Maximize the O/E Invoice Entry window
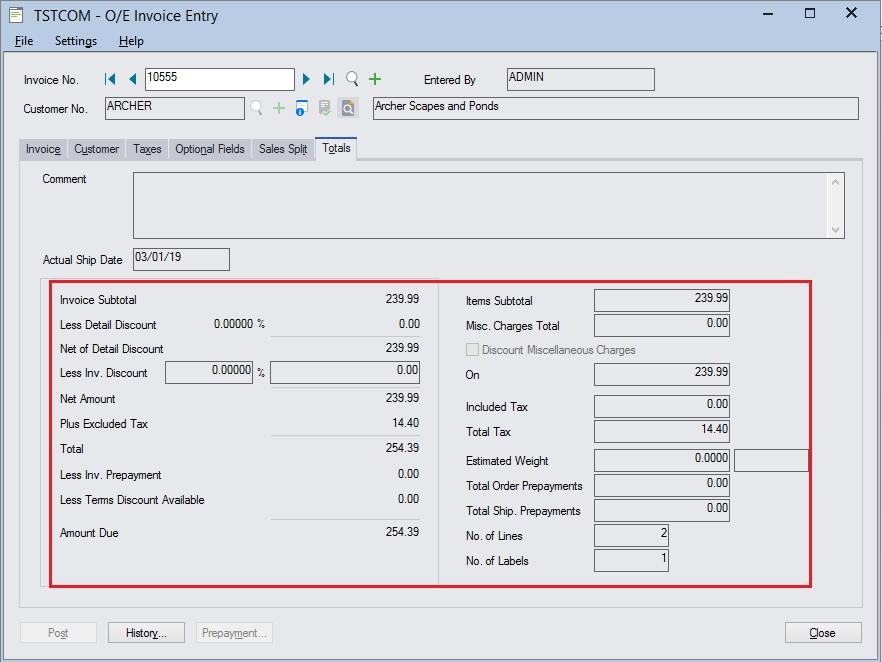The height and width of the screenshot is (662, 882). tap(810, 13)
